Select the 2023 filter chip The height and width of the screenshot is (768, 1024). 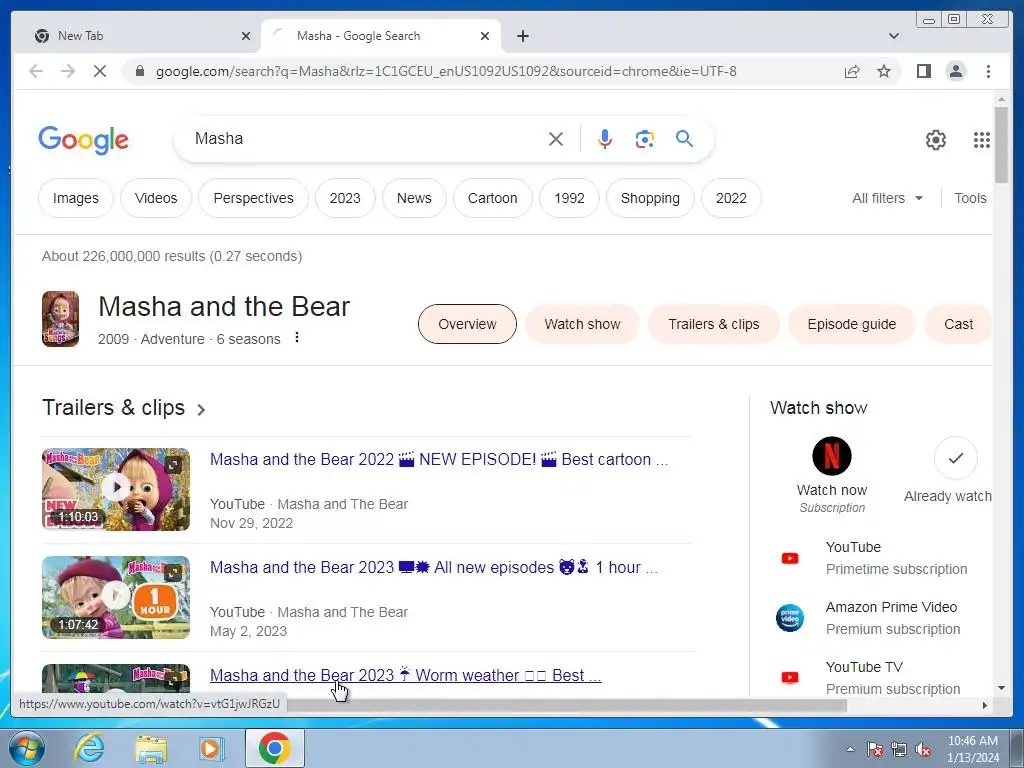pyautogui.click(x=345, y=198)
